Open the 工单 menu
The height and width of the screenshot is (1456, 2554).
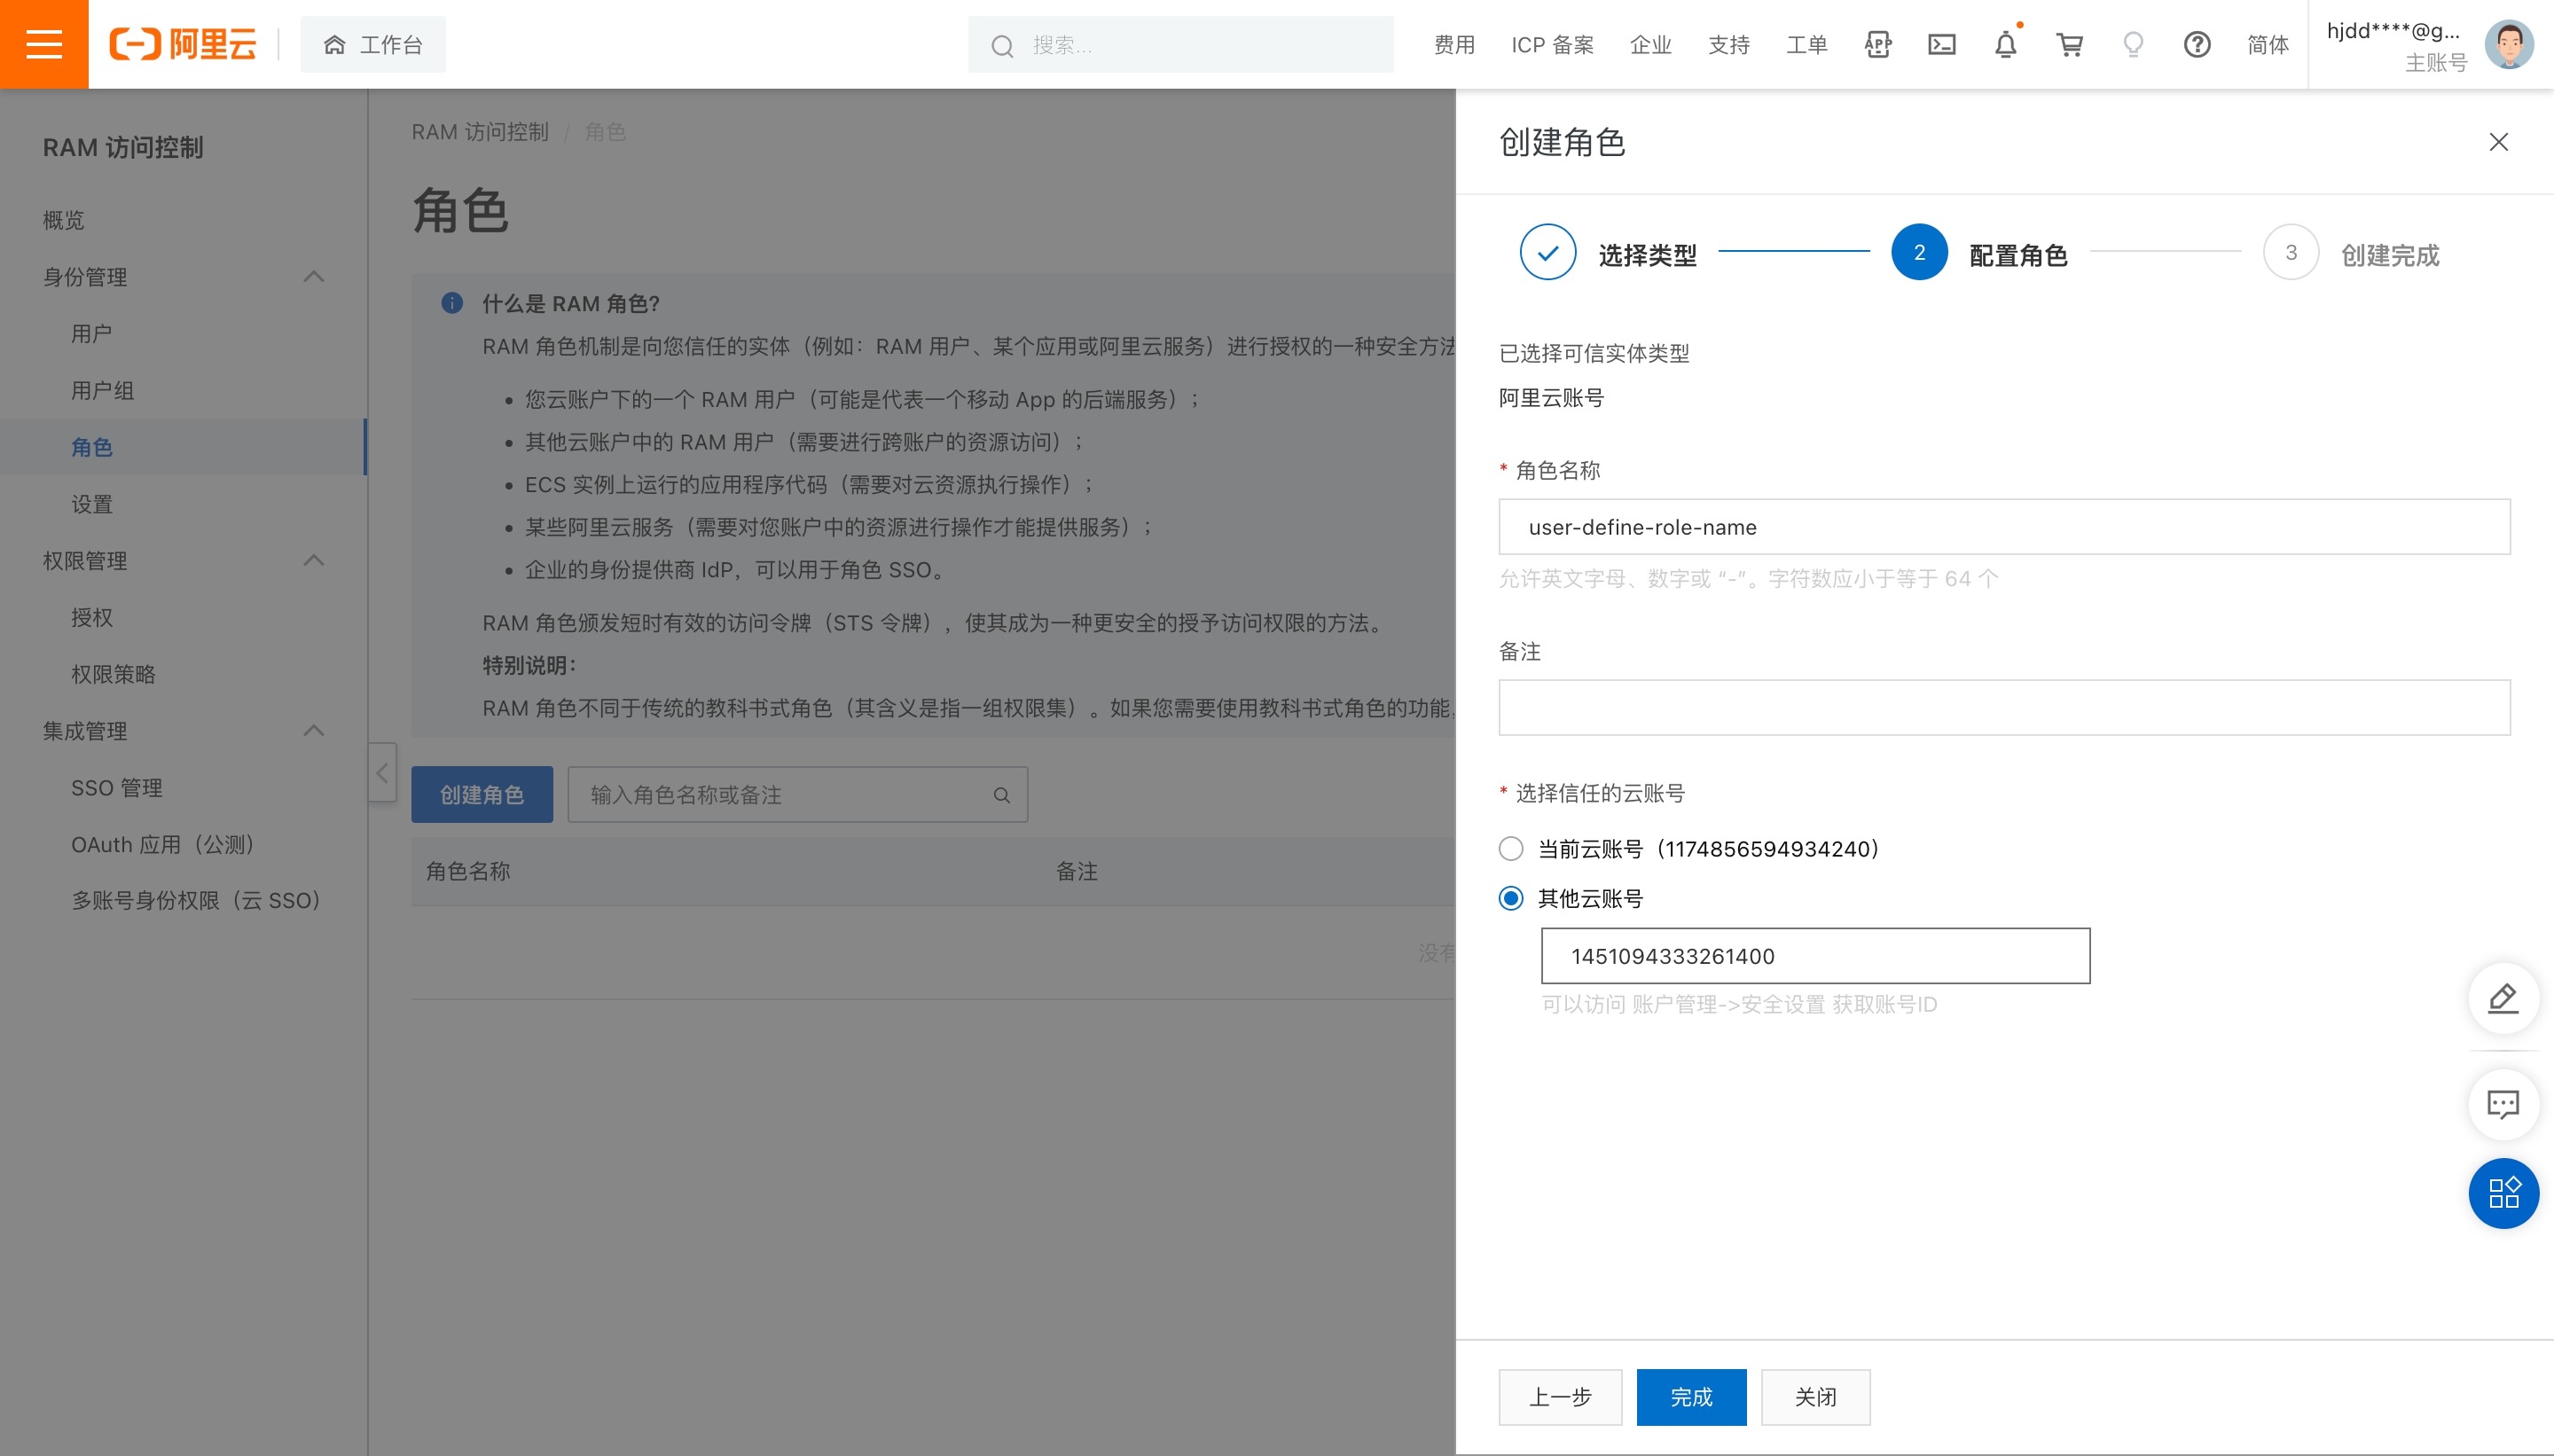tap(1806, 44)
